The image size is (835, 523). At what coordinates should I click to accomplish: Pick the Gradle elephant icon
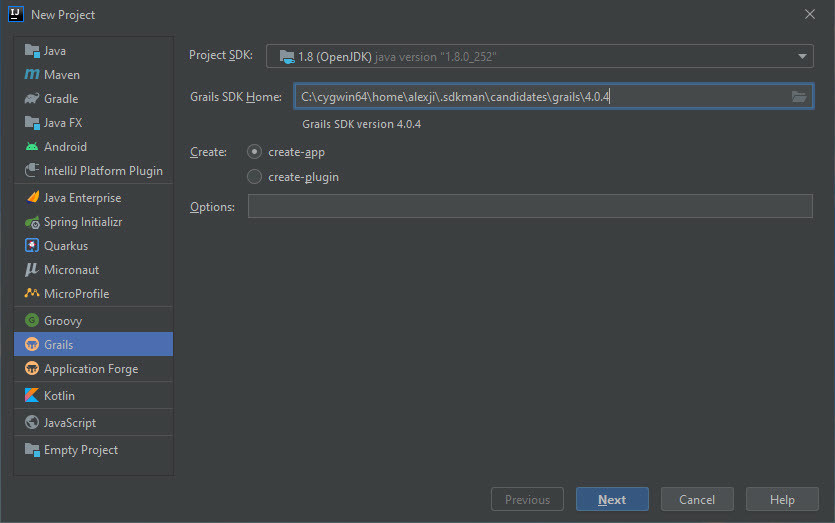tap(32, 99)
